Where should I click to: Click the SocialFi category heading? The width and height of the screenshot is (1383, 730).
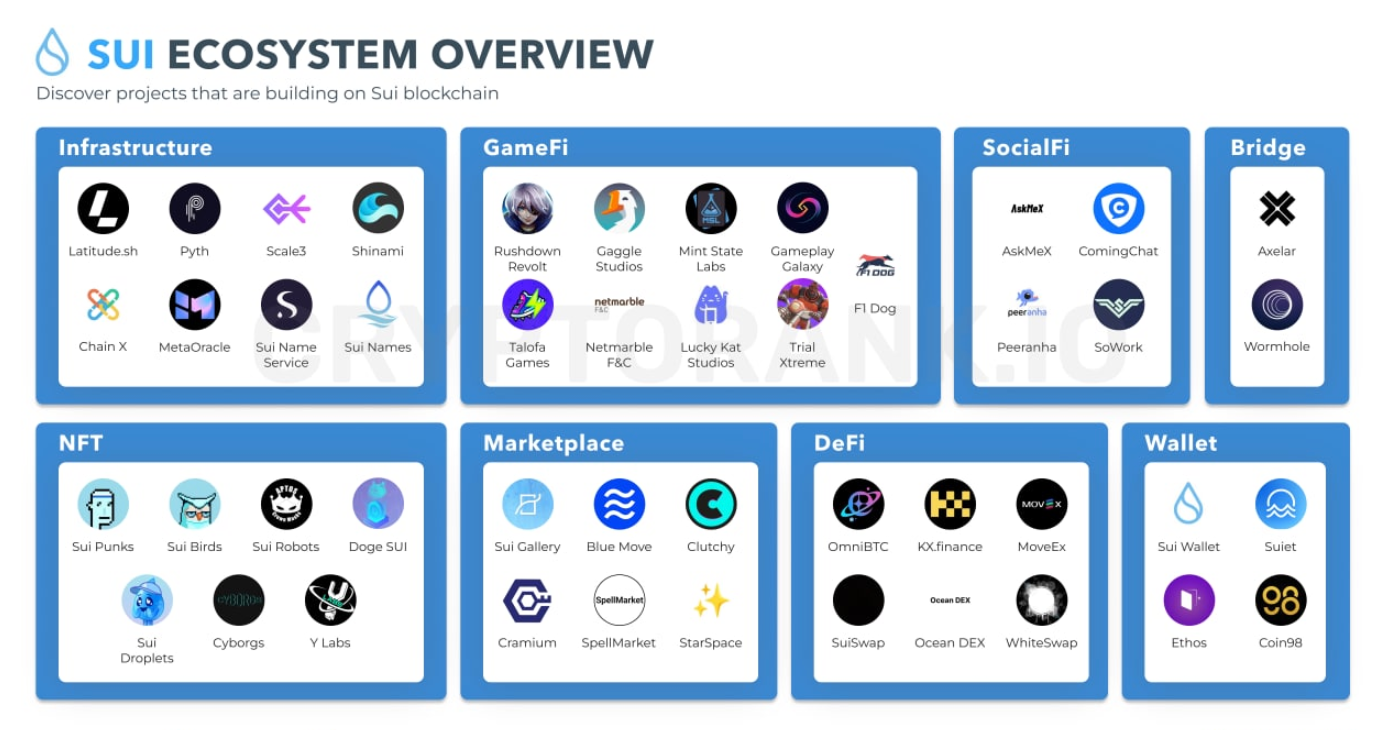tap(1026, 147)
